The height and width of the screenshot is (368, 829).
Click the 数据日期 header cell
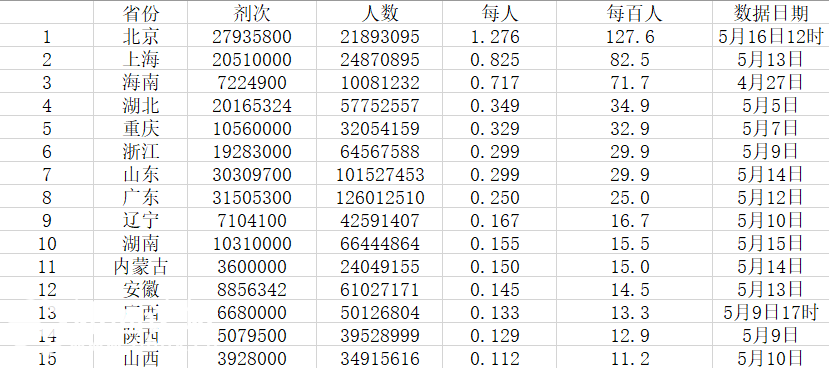pyautogui.click(x=771, y=12)
